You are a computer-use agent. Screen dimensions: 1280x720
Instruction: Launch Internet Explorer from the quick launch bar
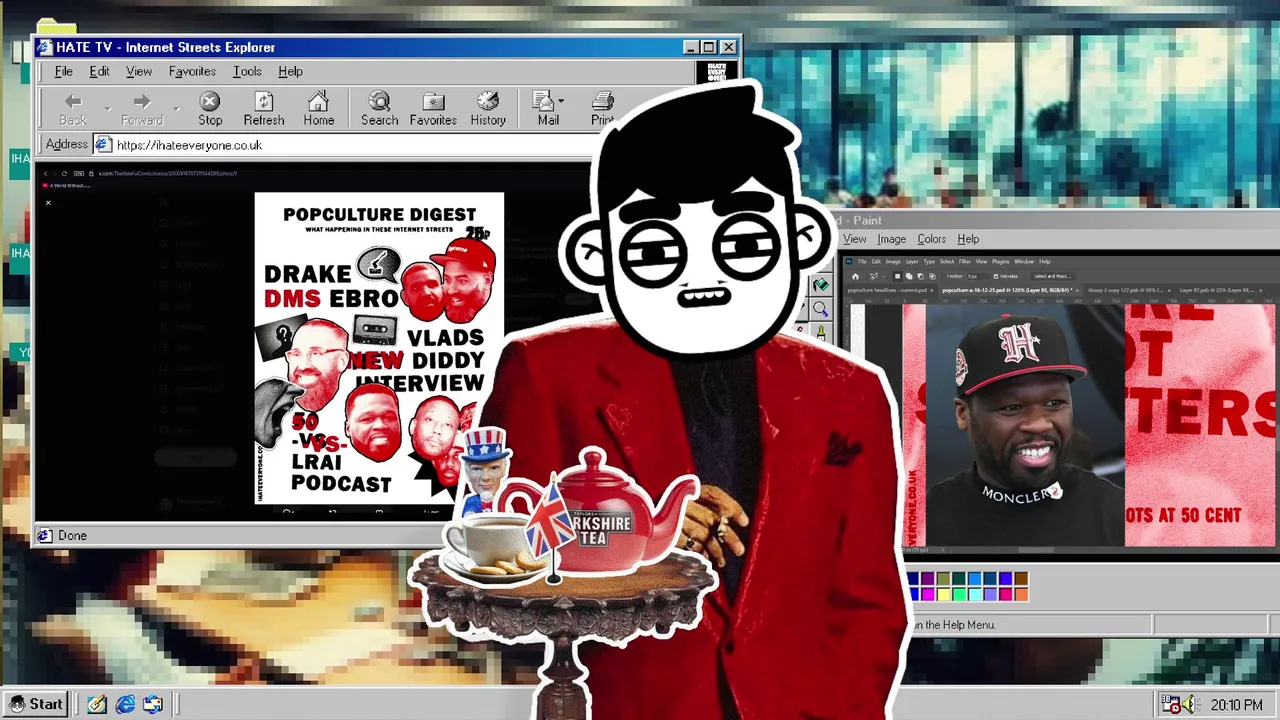tap(125, 705)
